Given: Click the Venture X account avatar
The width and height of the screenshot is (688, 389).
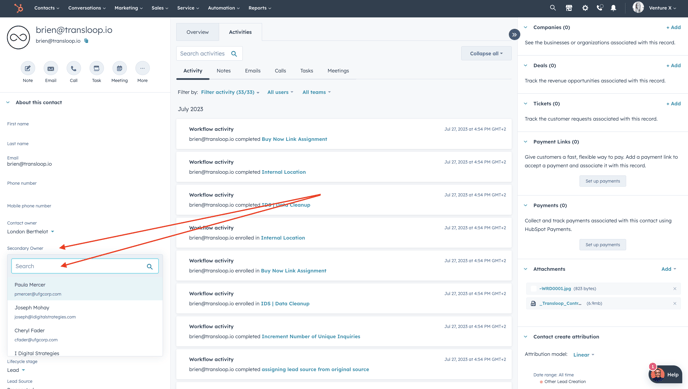Looking at the screenshot, I should pyautogui.click(x=638, y=7).
